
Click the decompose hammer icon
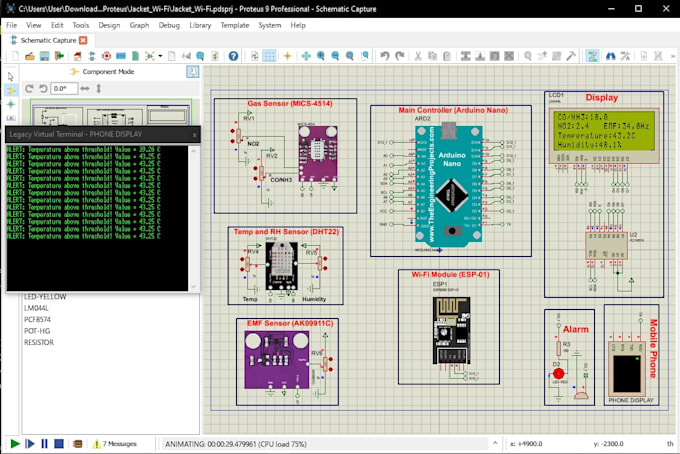click(x=571, y=56)
